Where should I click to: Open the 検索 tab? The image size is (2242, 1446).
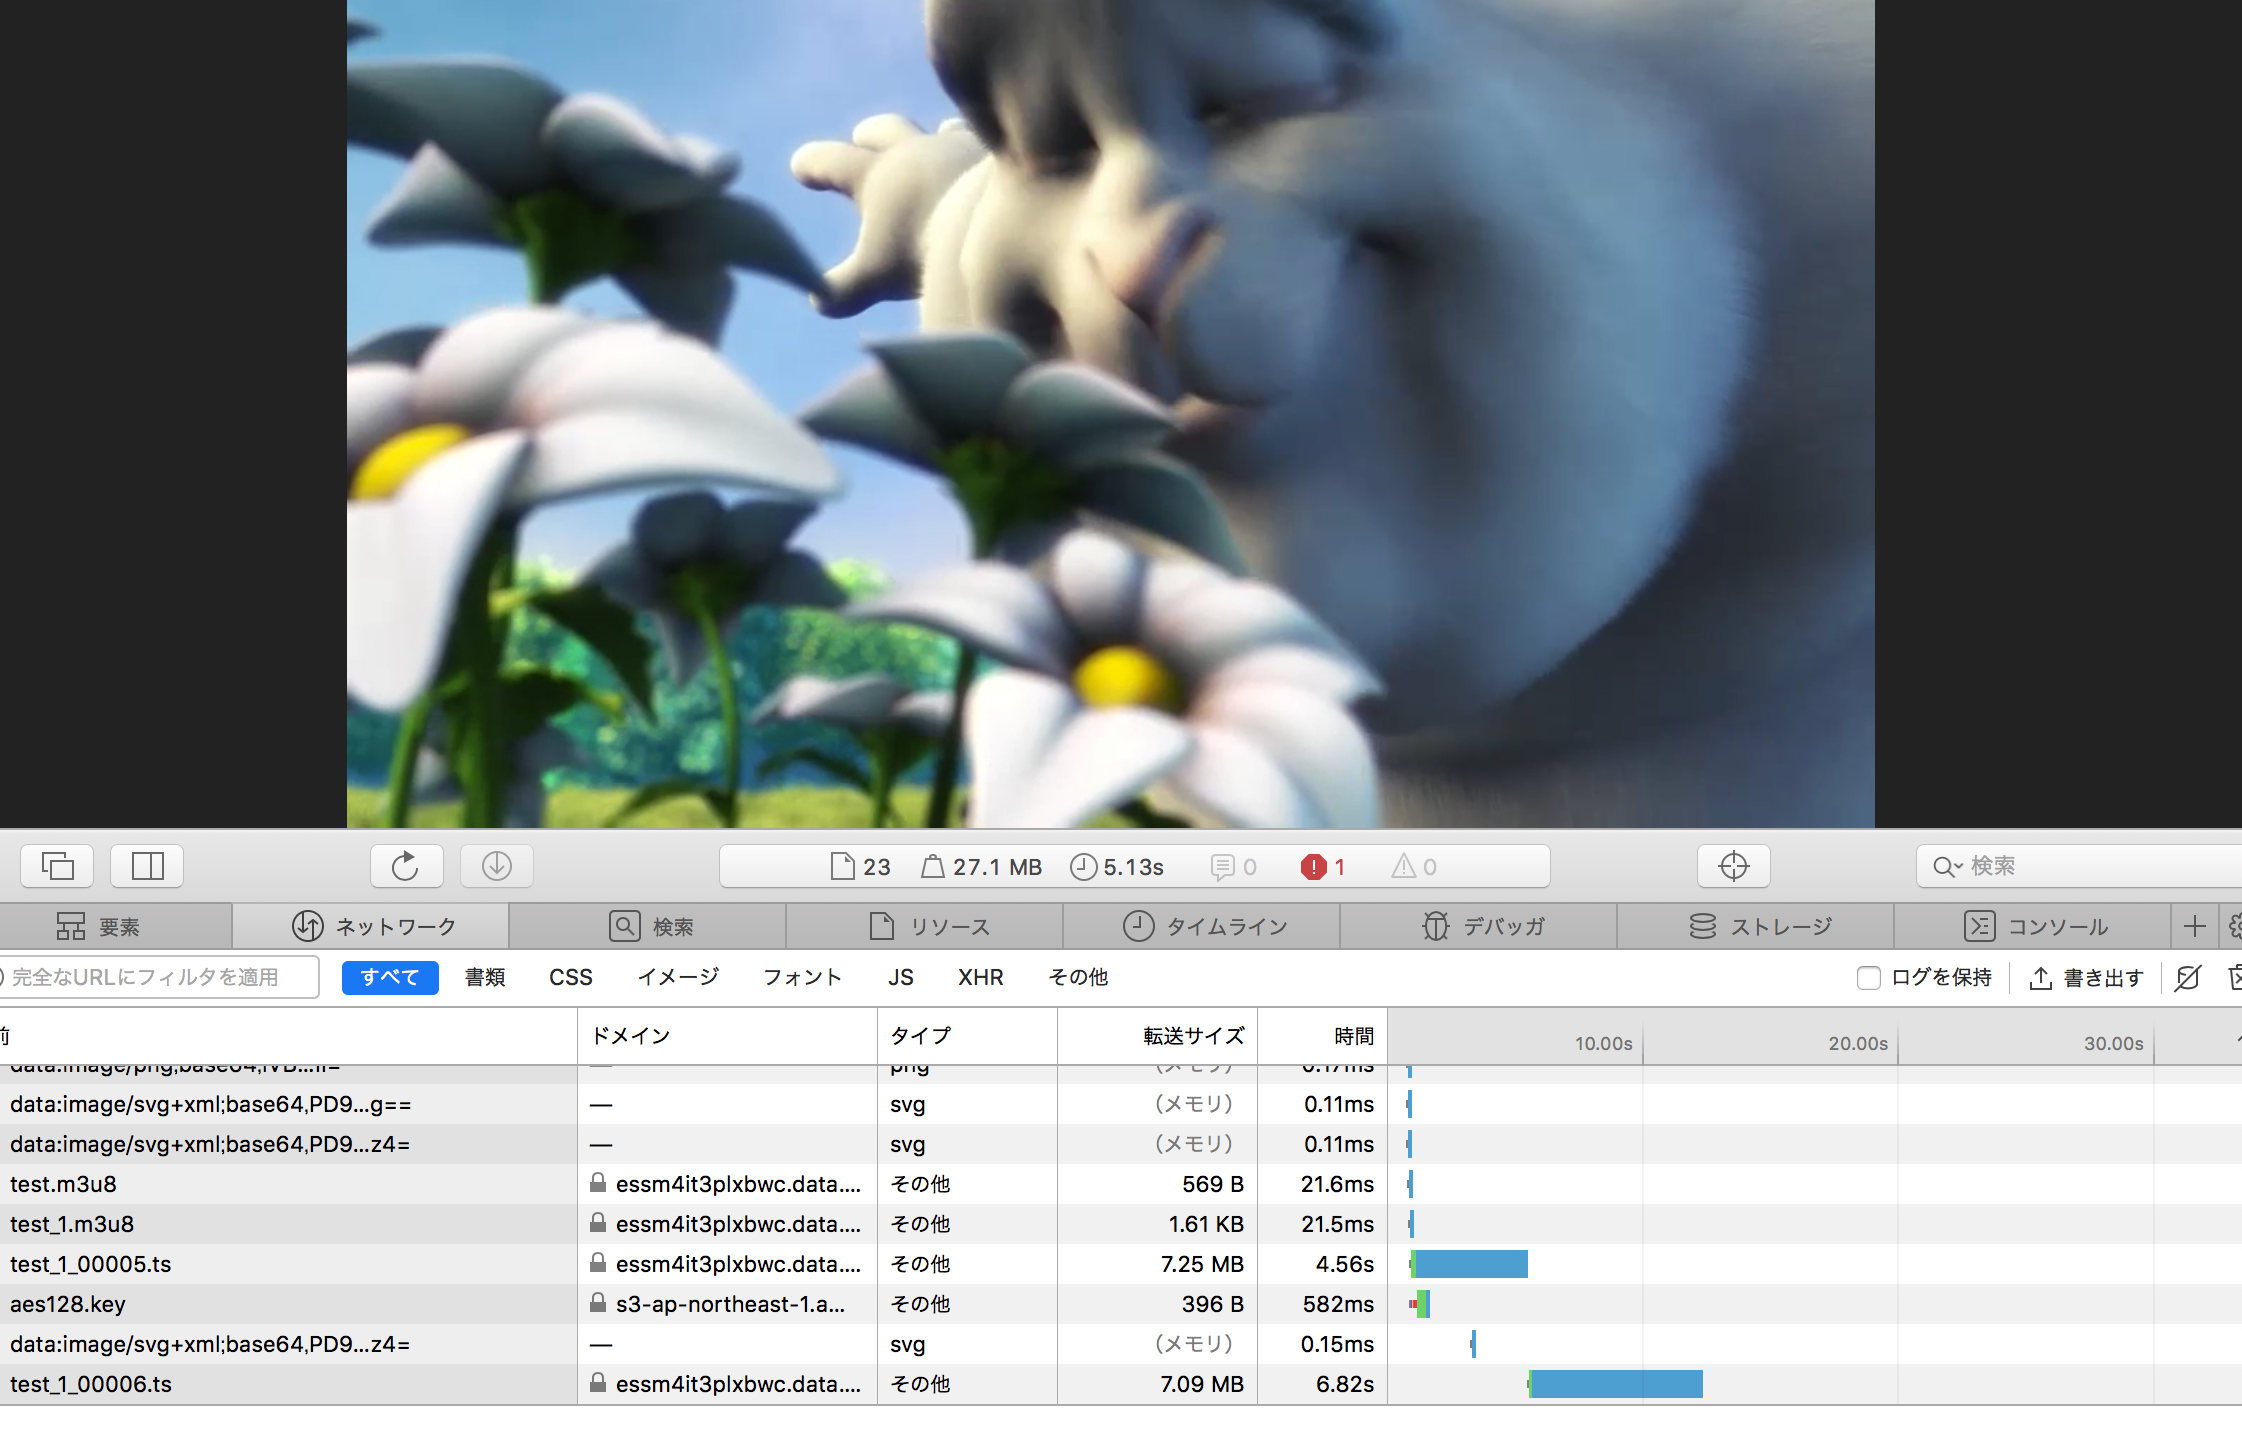click(648, 927)
